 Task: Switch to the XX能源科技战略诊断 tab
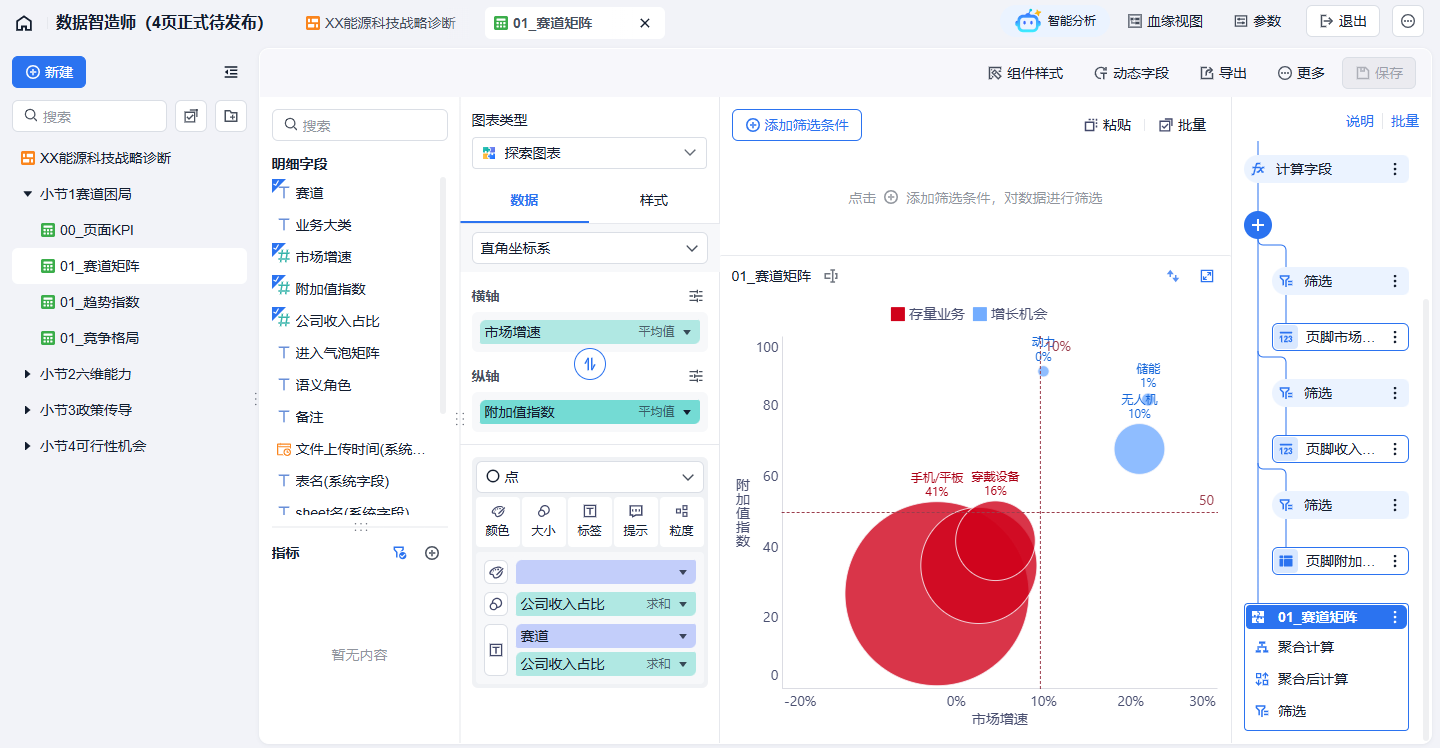coord(381,22)
